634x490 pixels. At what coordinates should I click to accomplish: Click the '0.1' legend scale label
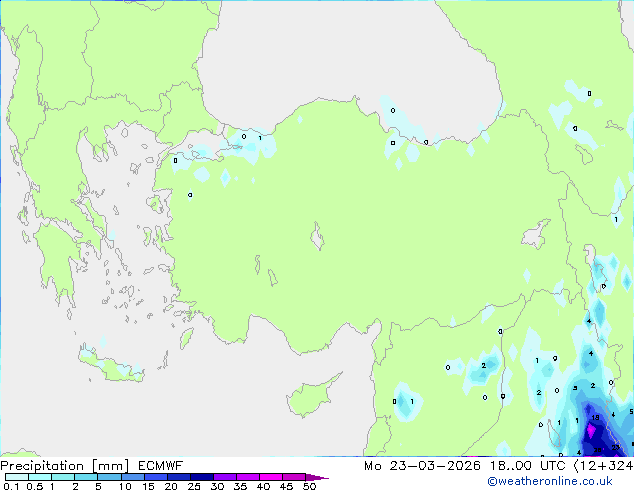(11, 486)
